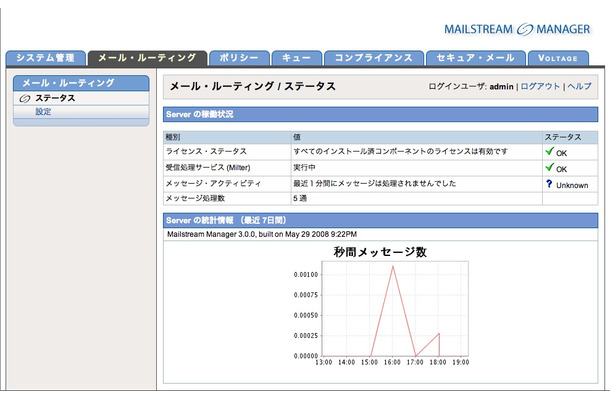This screenshot has width=610, height=400.
Task: Click the 0.00100 y-axis label
Action: [306, 275]
